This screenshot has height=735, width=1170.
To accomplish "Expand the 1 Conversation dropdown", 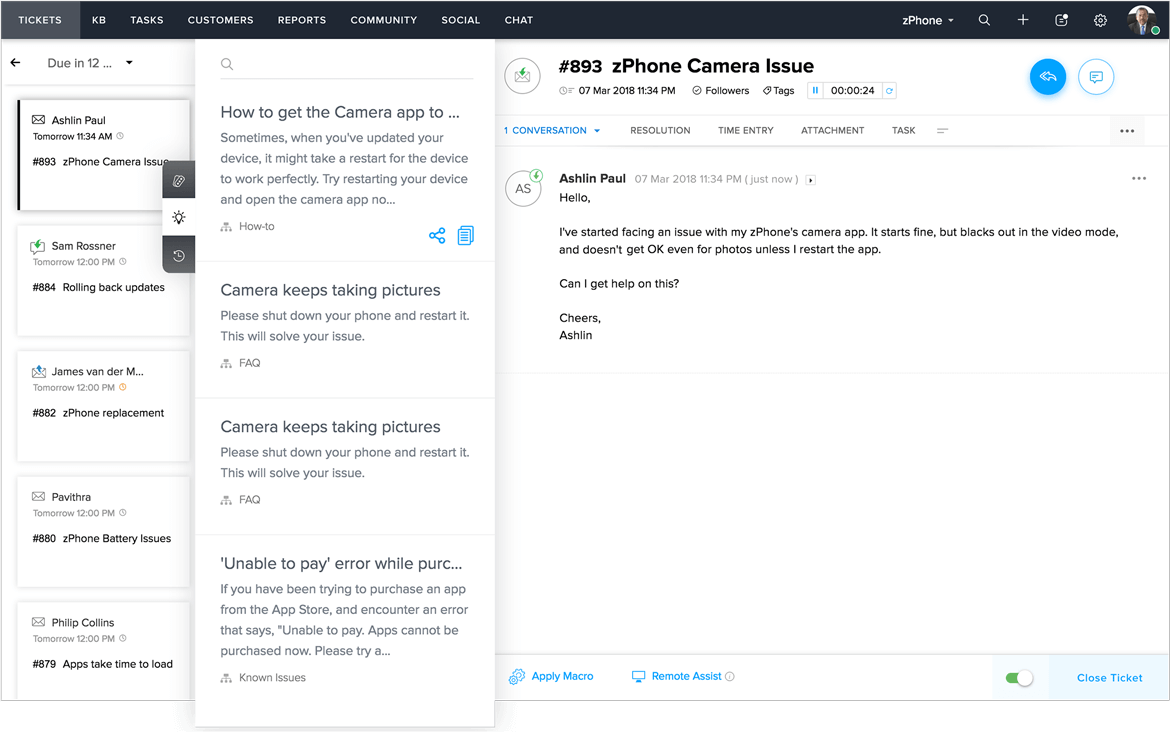I will (x=552, y=131).
